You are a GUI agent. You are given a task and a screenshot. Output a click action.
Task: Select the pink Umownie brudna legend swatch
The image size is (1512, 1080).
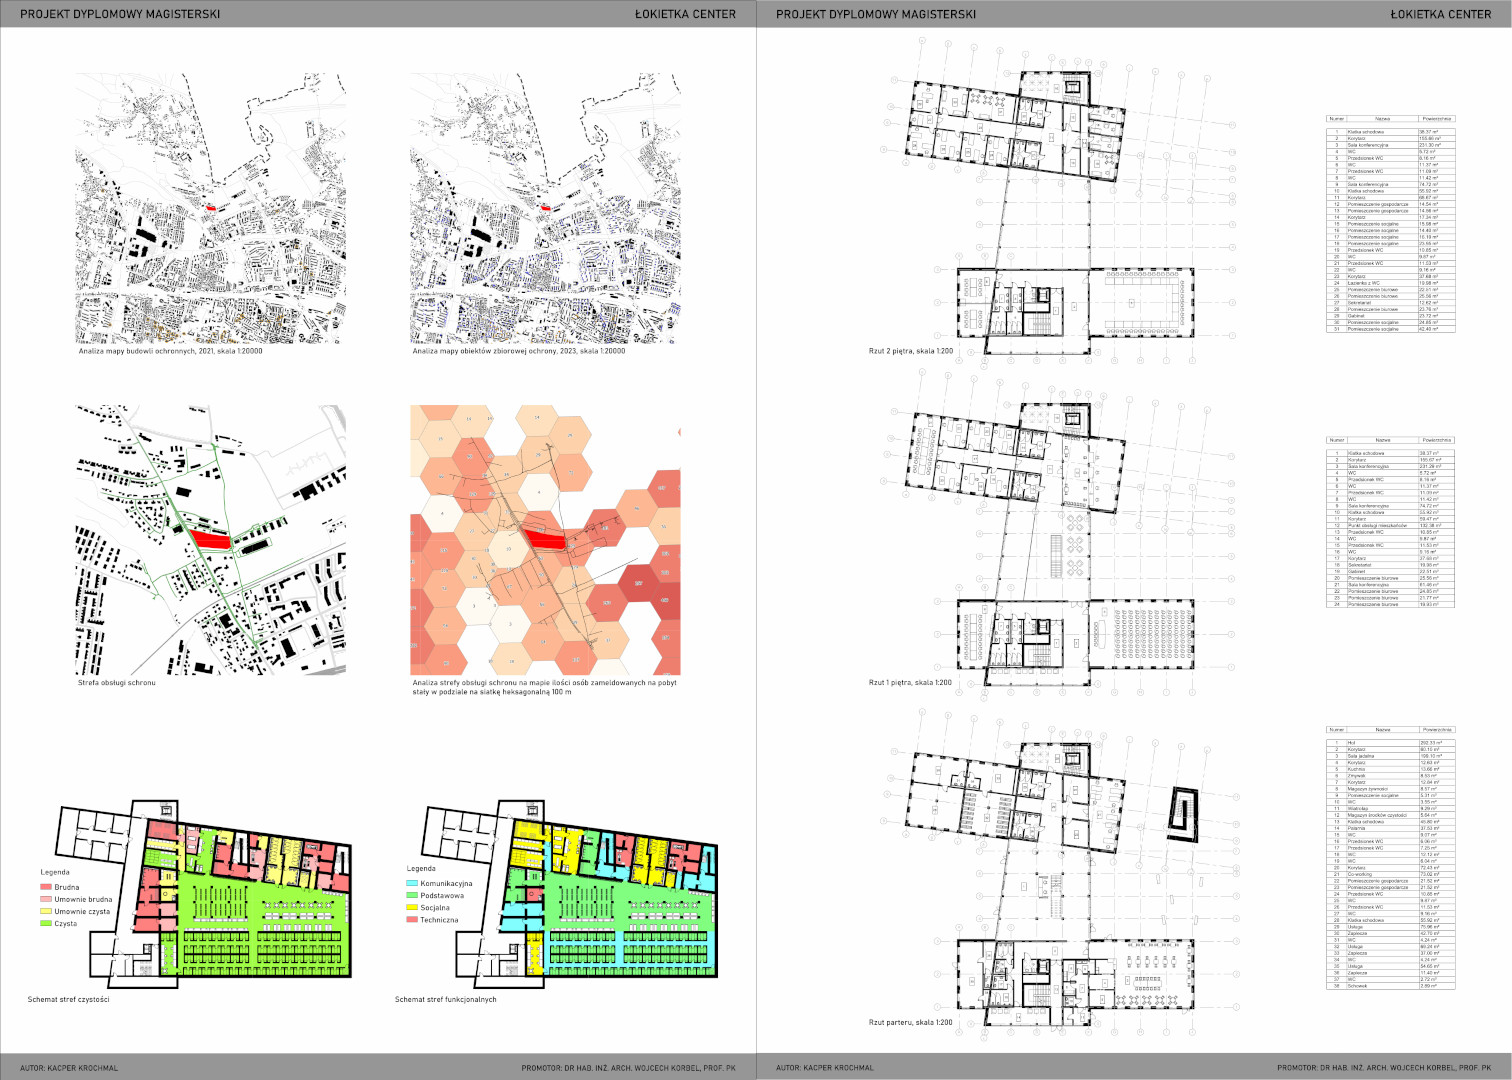coord(46,899)
